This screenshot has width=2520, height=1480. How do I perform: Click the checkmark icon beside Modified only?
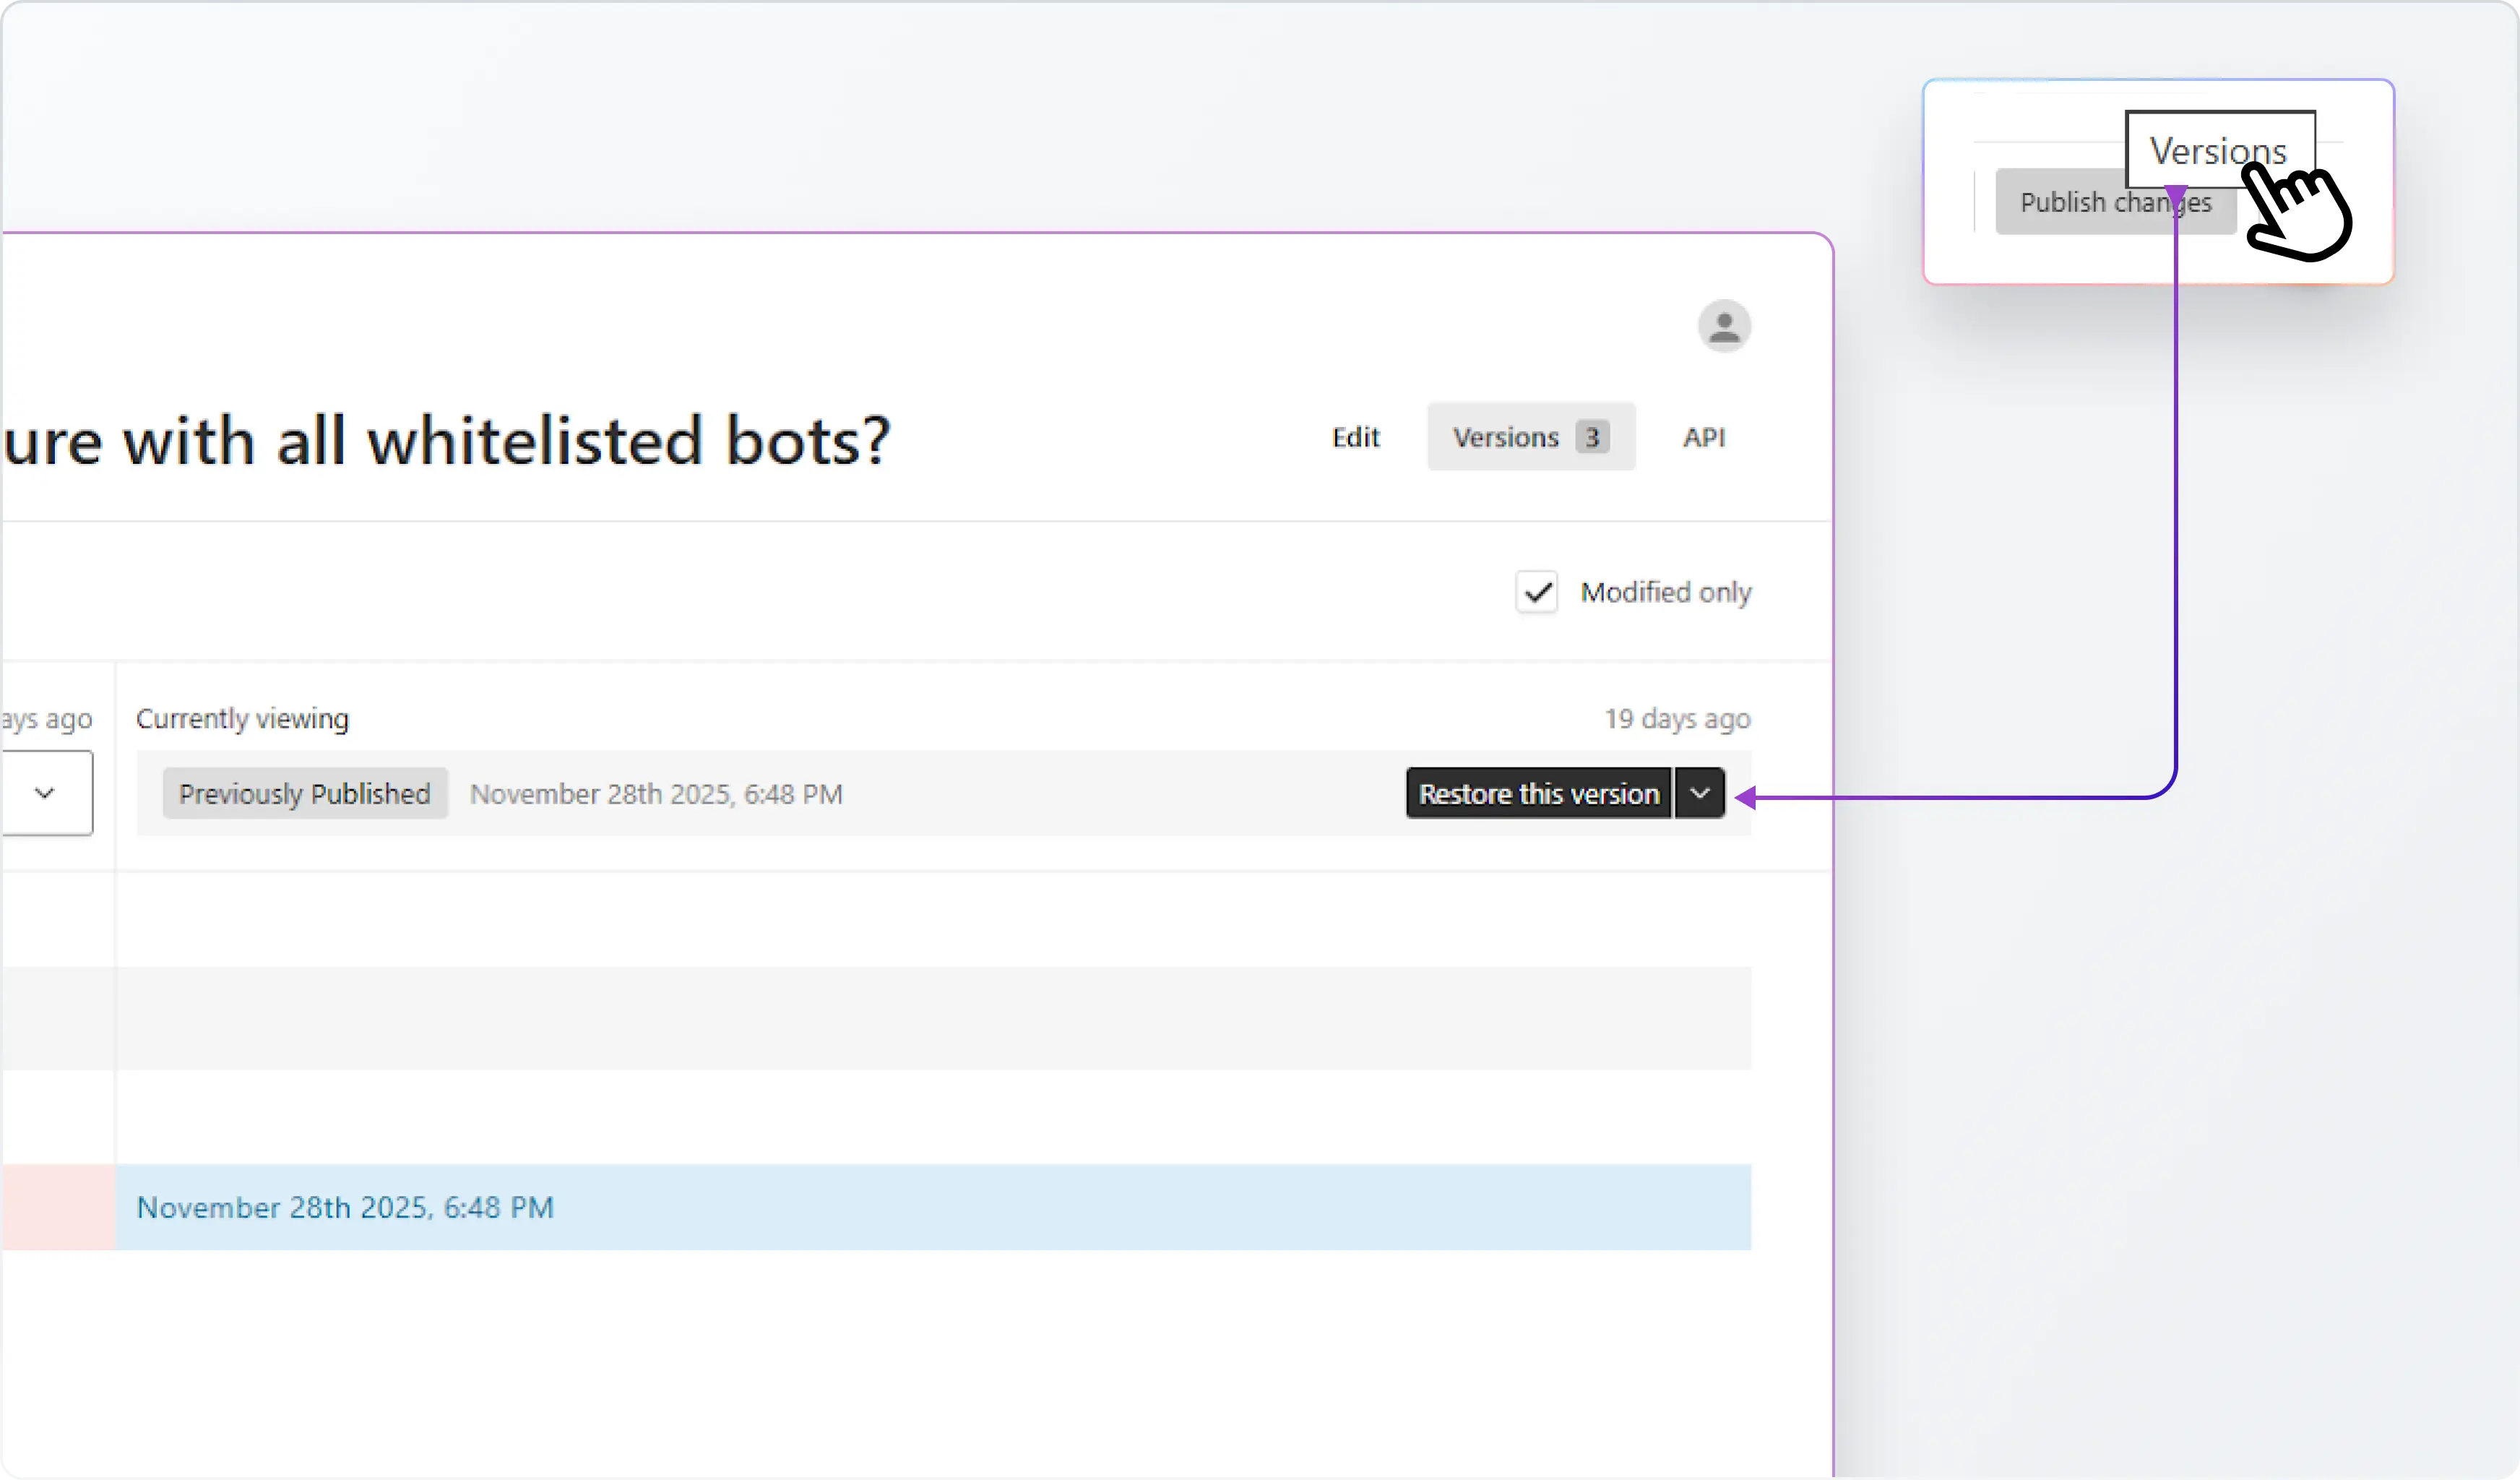1537,592
